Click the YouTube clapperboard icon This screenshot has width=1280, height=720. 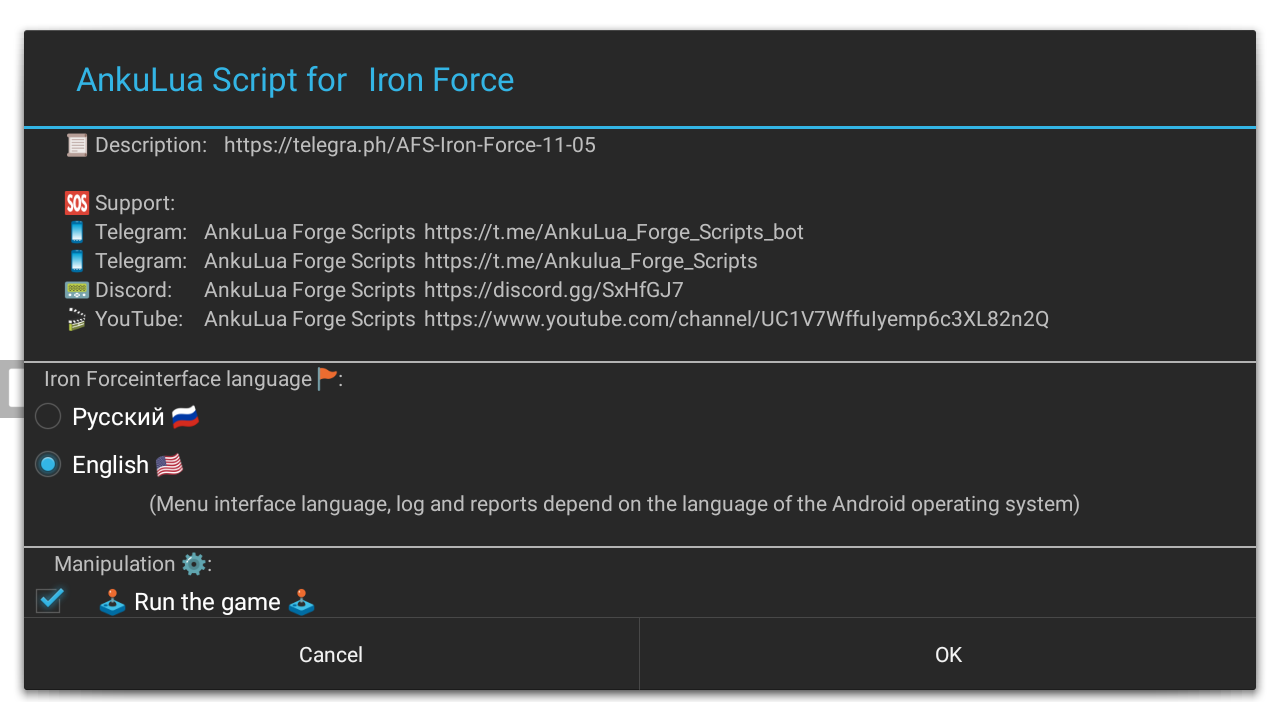point(77,319)
